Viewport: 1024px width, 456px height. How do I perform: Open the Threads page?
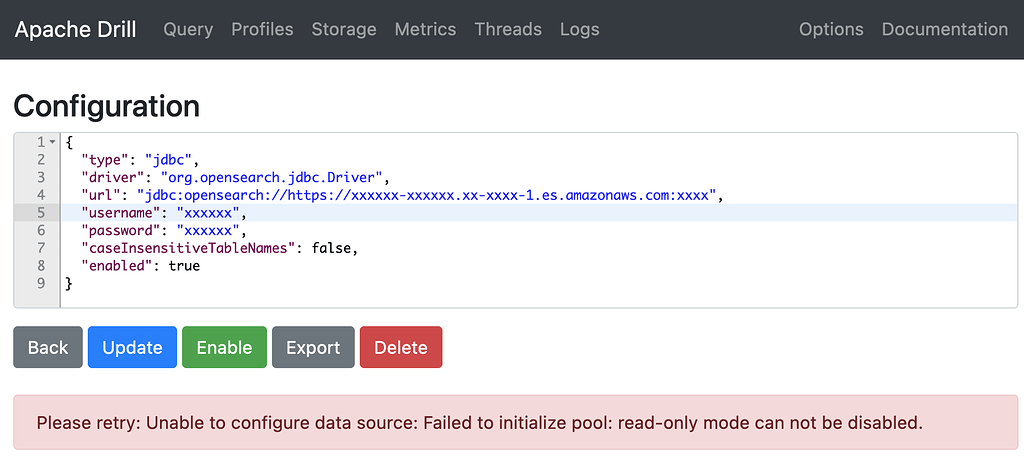point(508,29)
